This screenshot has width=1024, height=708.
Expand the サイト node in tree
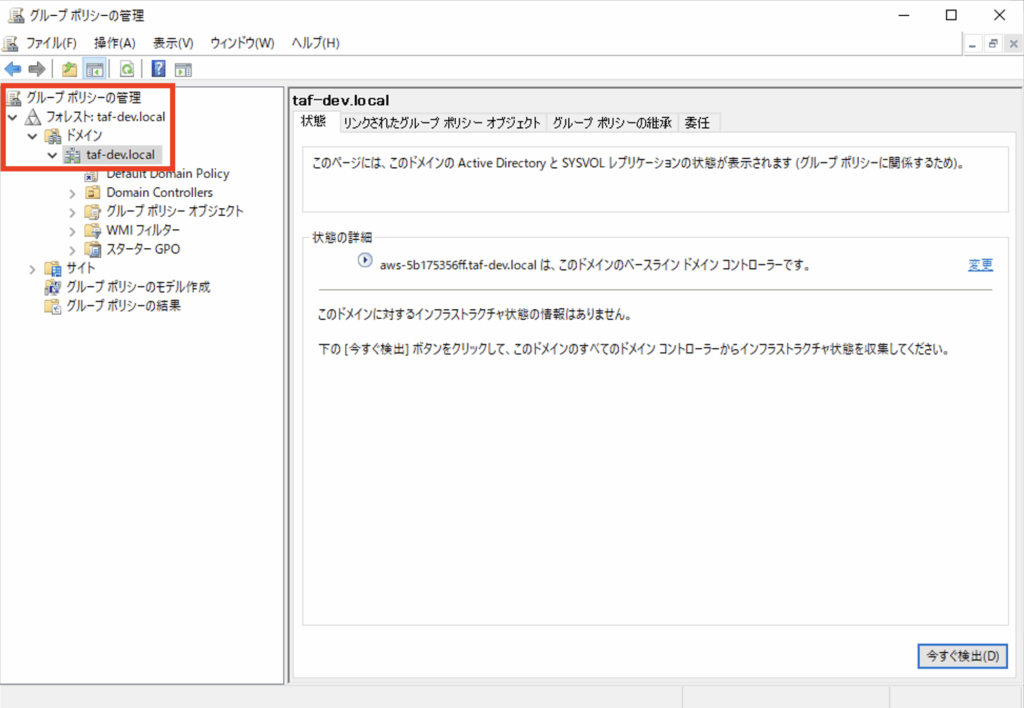[x=33, y=269]
